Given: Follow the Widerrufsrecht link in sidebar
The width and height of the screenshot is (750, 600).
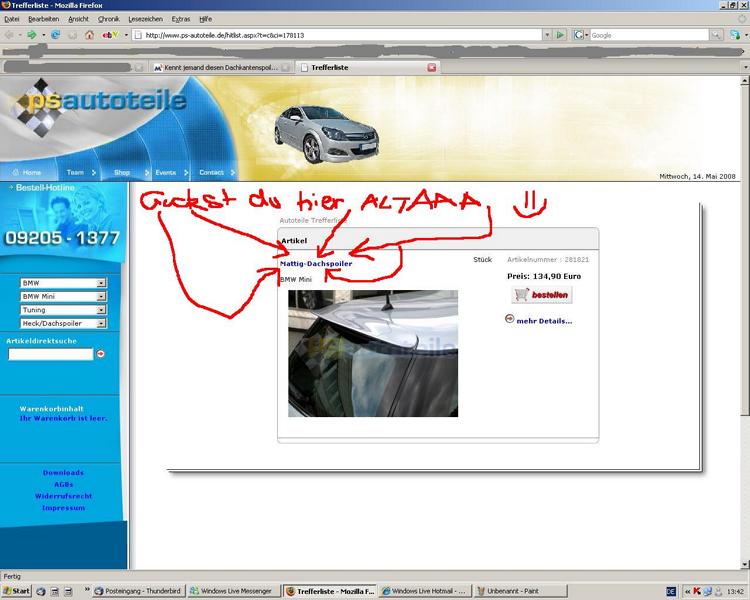Looking at the screenshot, I should [x=63, y=496].
